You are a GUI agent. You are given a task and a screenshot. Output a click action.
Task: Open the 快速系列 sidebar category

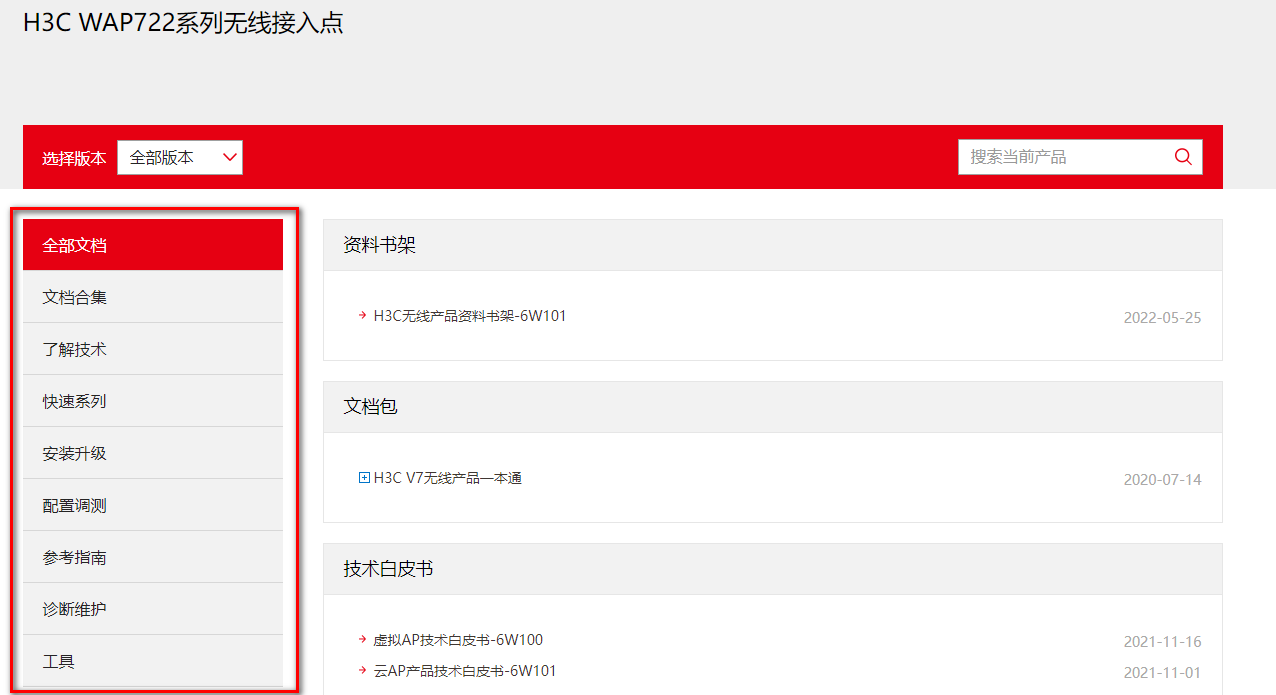(x=153, y=401)
